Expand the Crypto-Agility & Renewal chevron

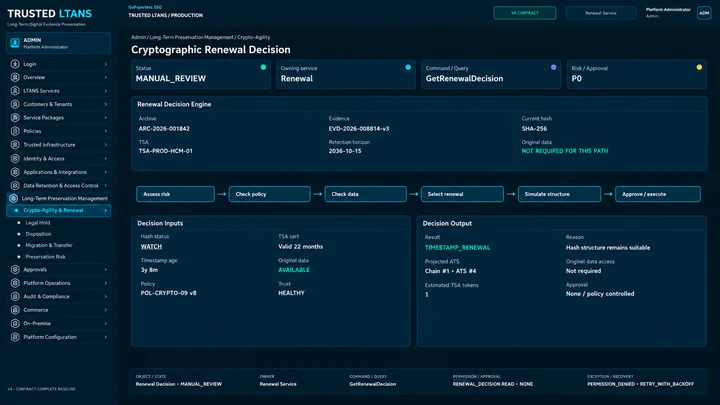click(x=106, y=210)
